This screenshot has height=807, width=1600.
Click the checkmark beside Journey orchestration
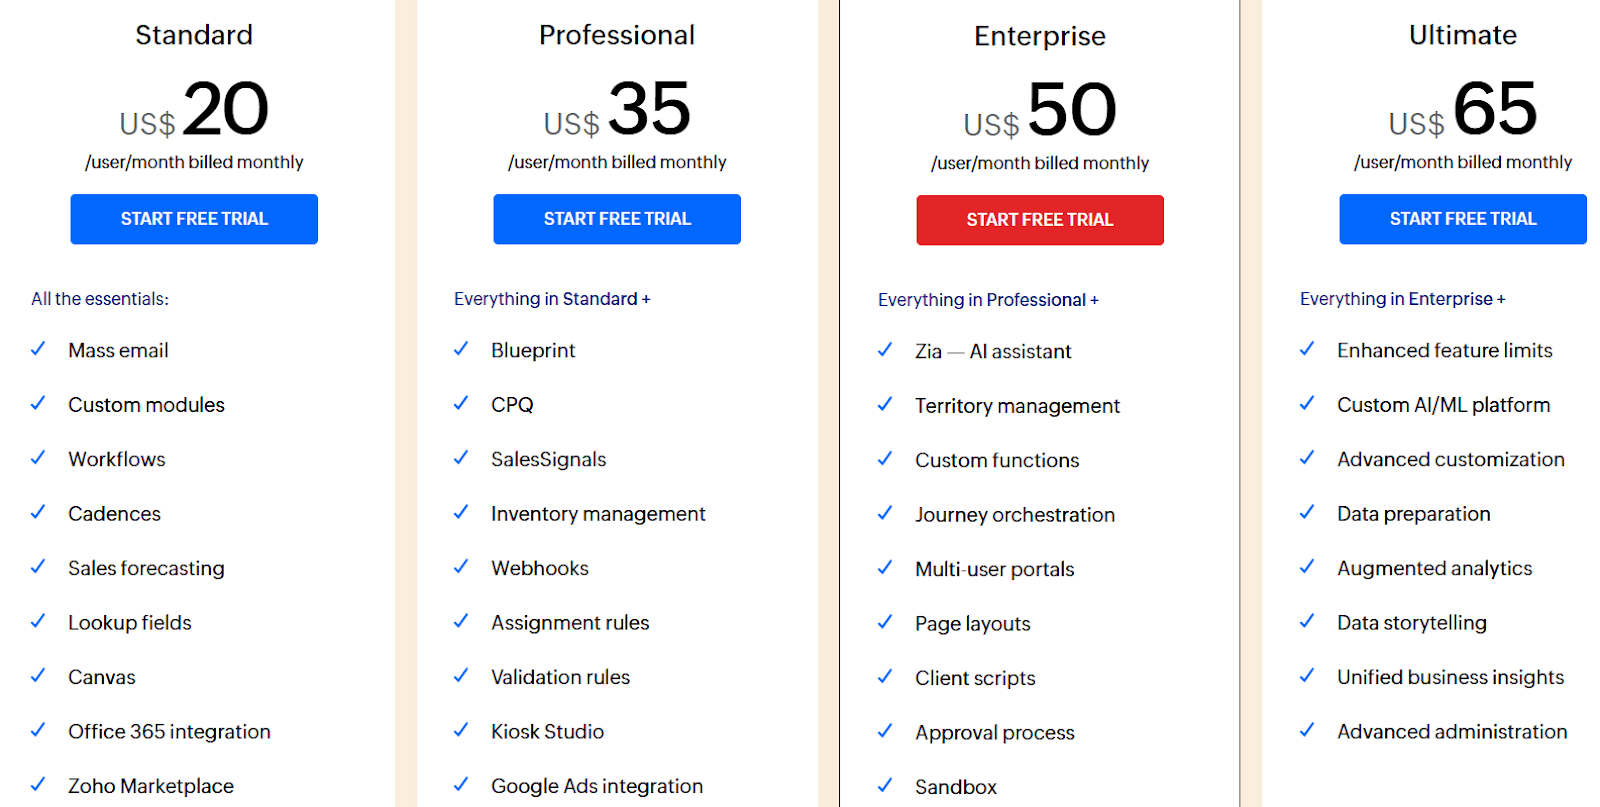click(885, 514)
